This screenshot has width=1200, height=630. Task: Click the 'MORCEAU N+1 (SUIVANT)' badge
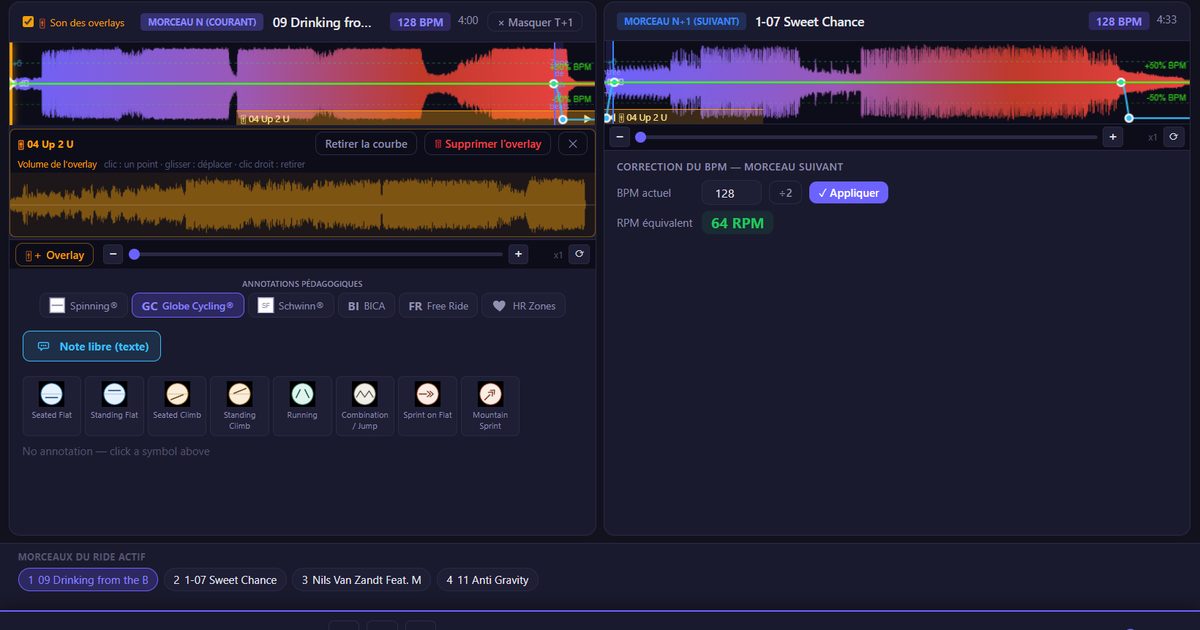681,22
